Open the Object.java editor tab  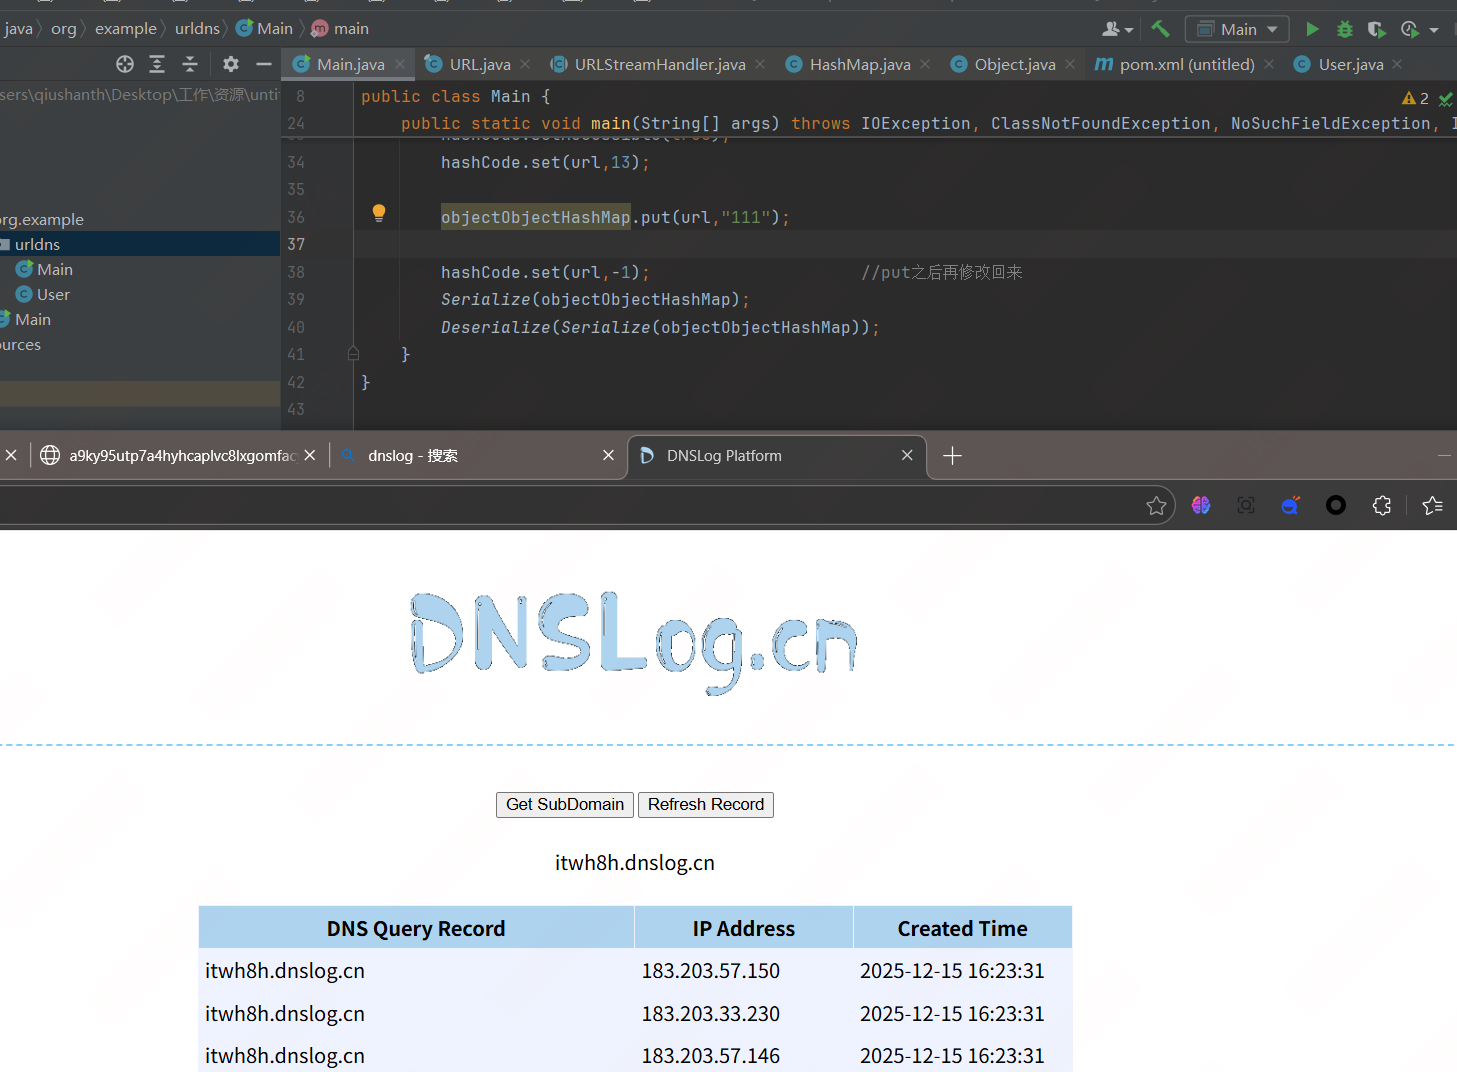pos(1014,64)
